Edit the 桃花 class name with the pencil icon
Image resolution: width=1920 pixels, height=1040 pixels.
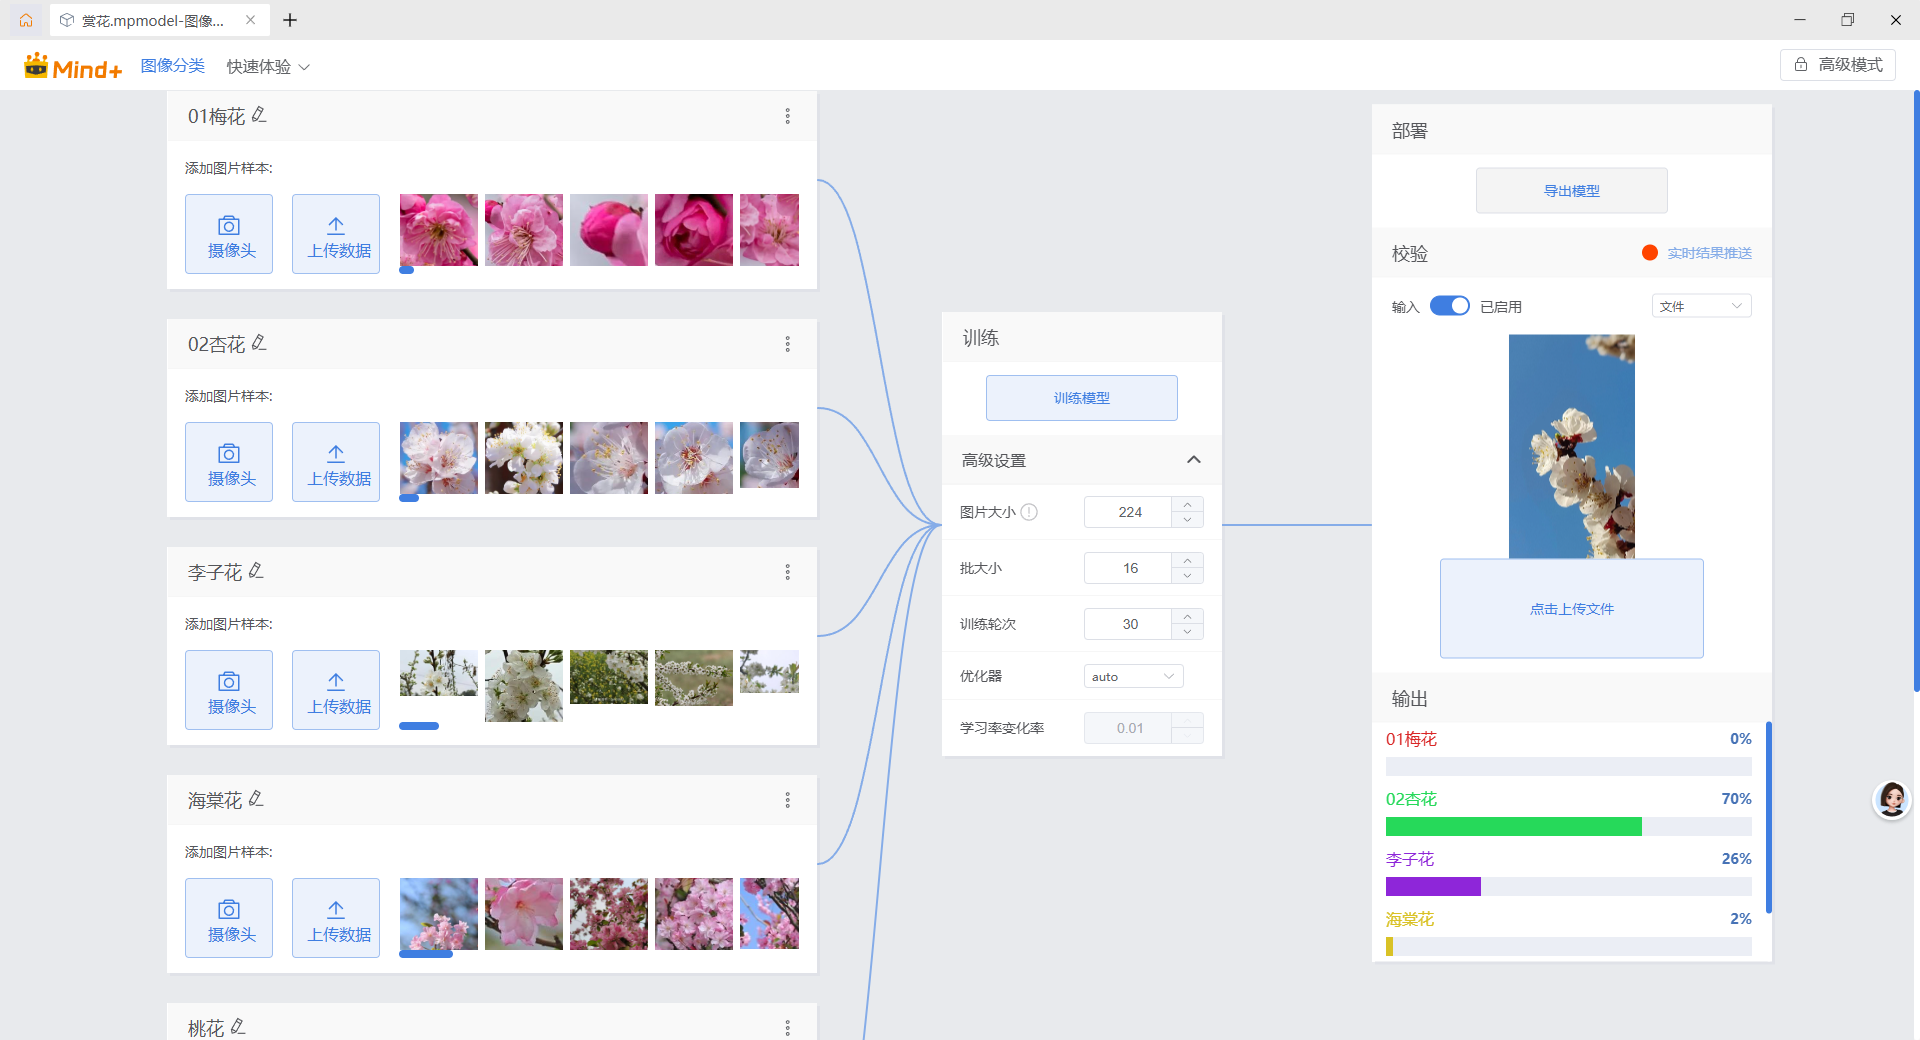[x=238, y=1027]
